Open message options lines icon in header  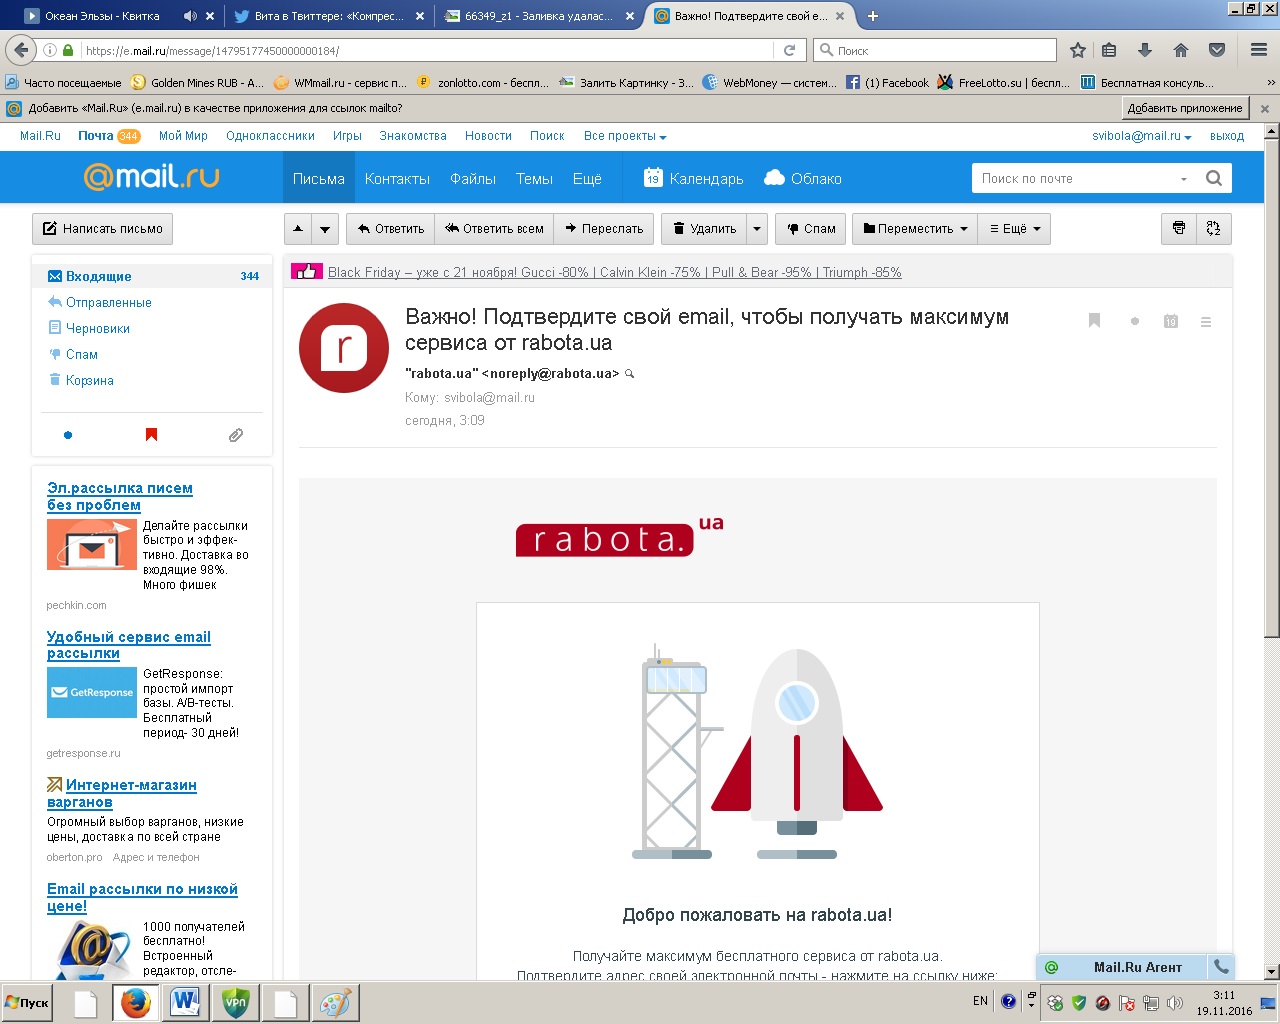pos(1206,322)
